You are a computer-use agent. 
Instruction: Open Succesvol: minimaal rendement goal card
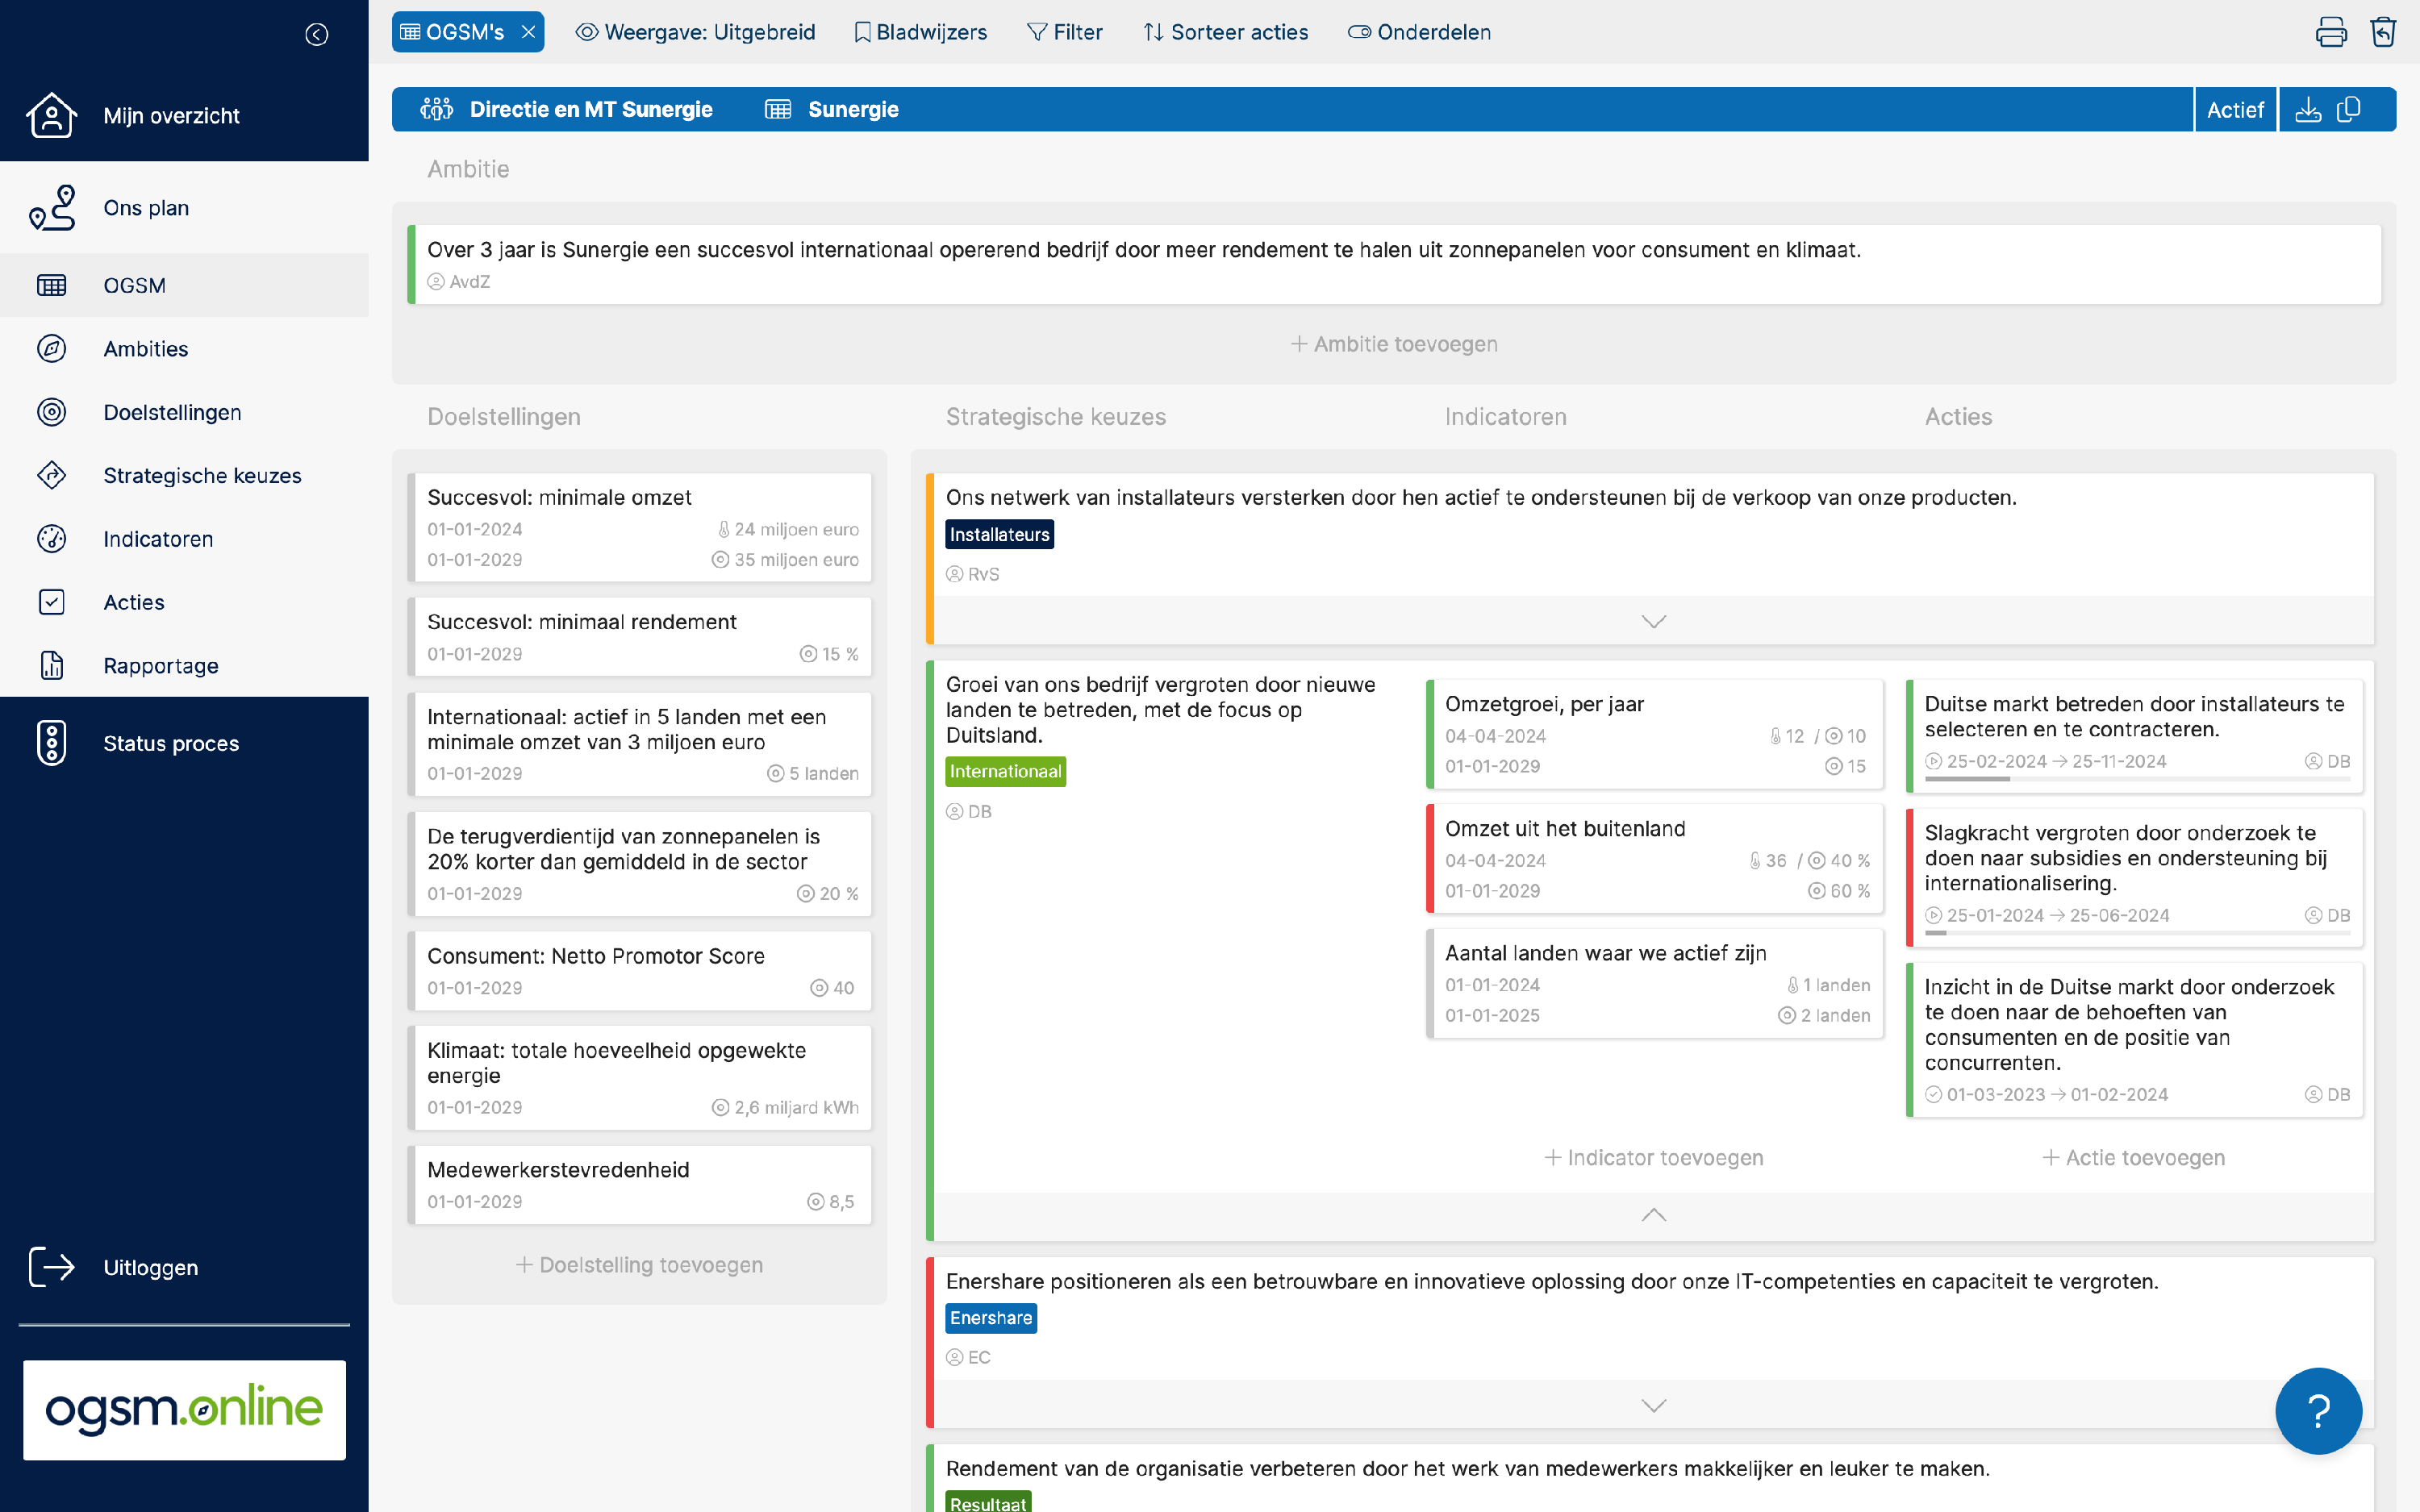(x=639, y=636)
